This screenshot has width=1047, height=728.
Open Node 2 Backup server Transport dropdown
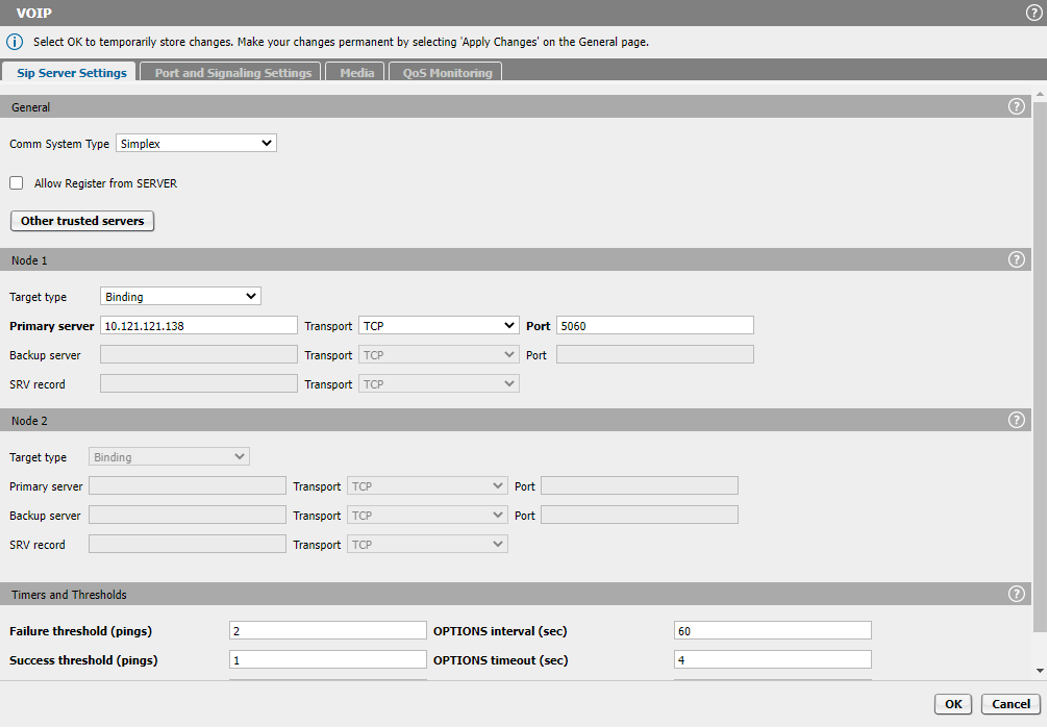pos(427,515)
